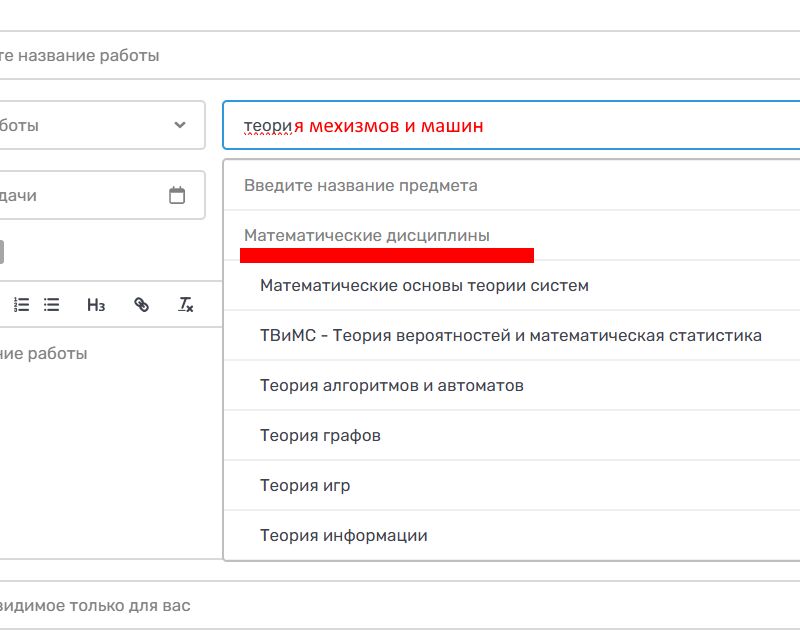
Task: Pick 'Теория графов' from the subject list
Action: click(x=320, y=436)
